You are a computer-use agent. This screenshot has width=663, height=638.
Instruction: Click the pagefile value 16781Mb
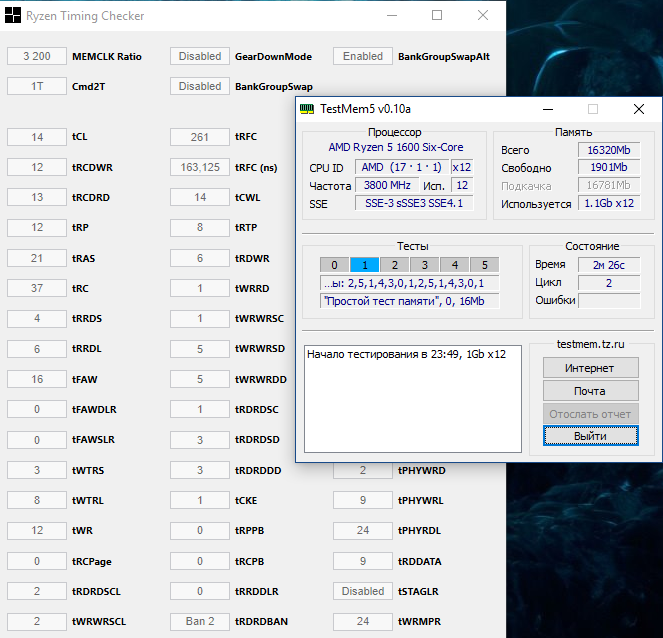tap(609, 185)
